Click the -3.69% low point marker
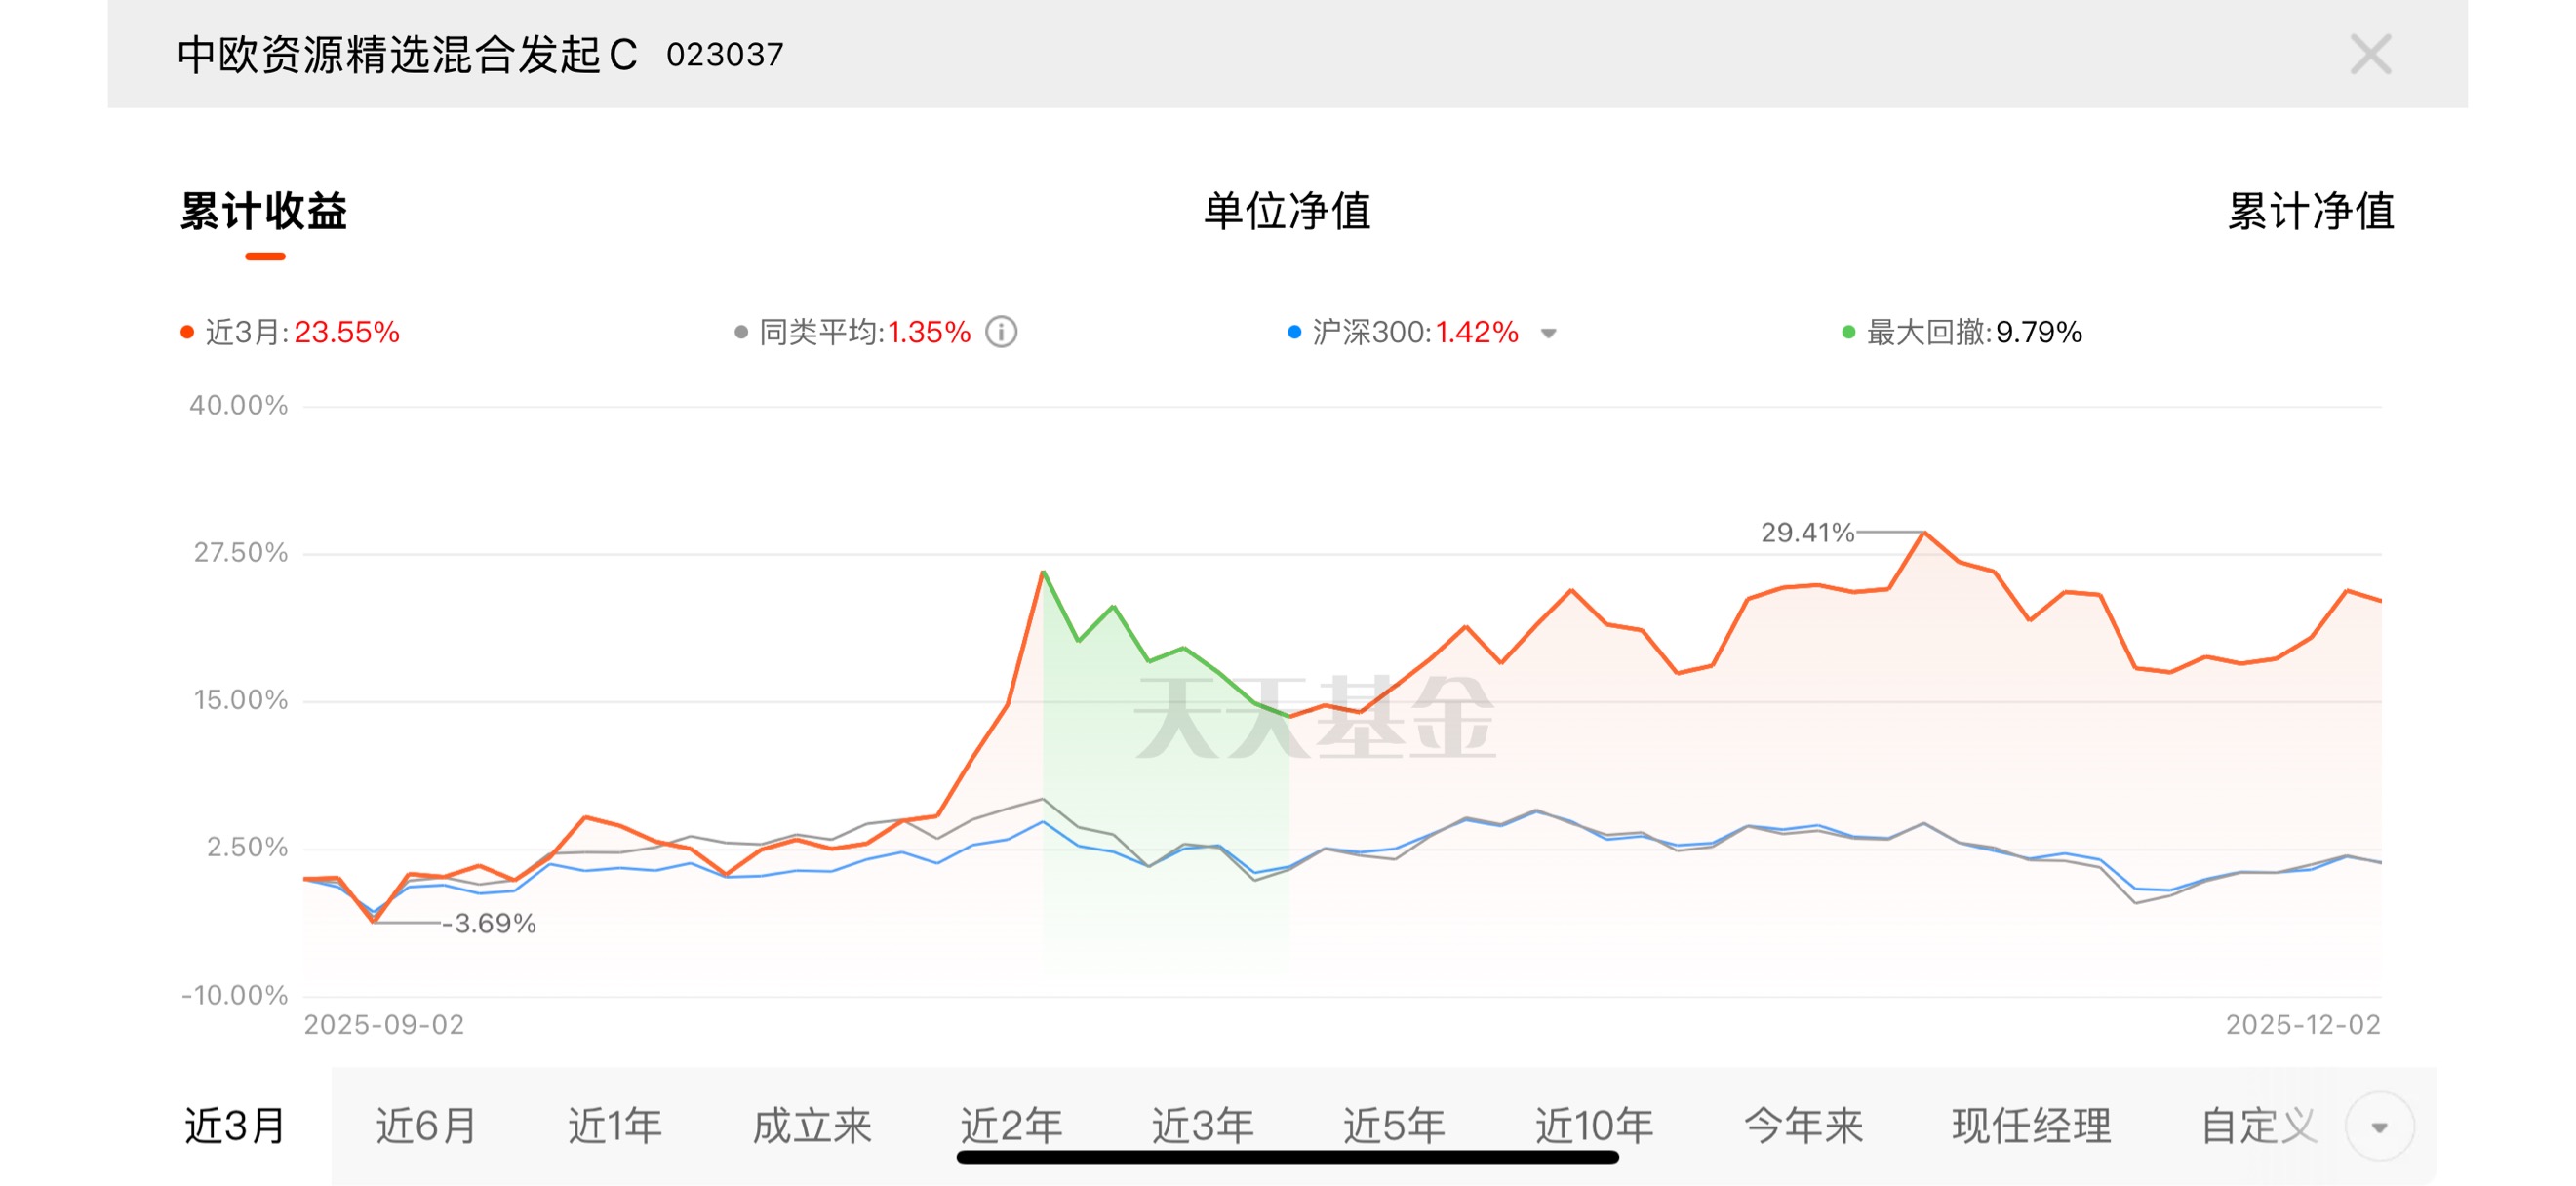 373,921
